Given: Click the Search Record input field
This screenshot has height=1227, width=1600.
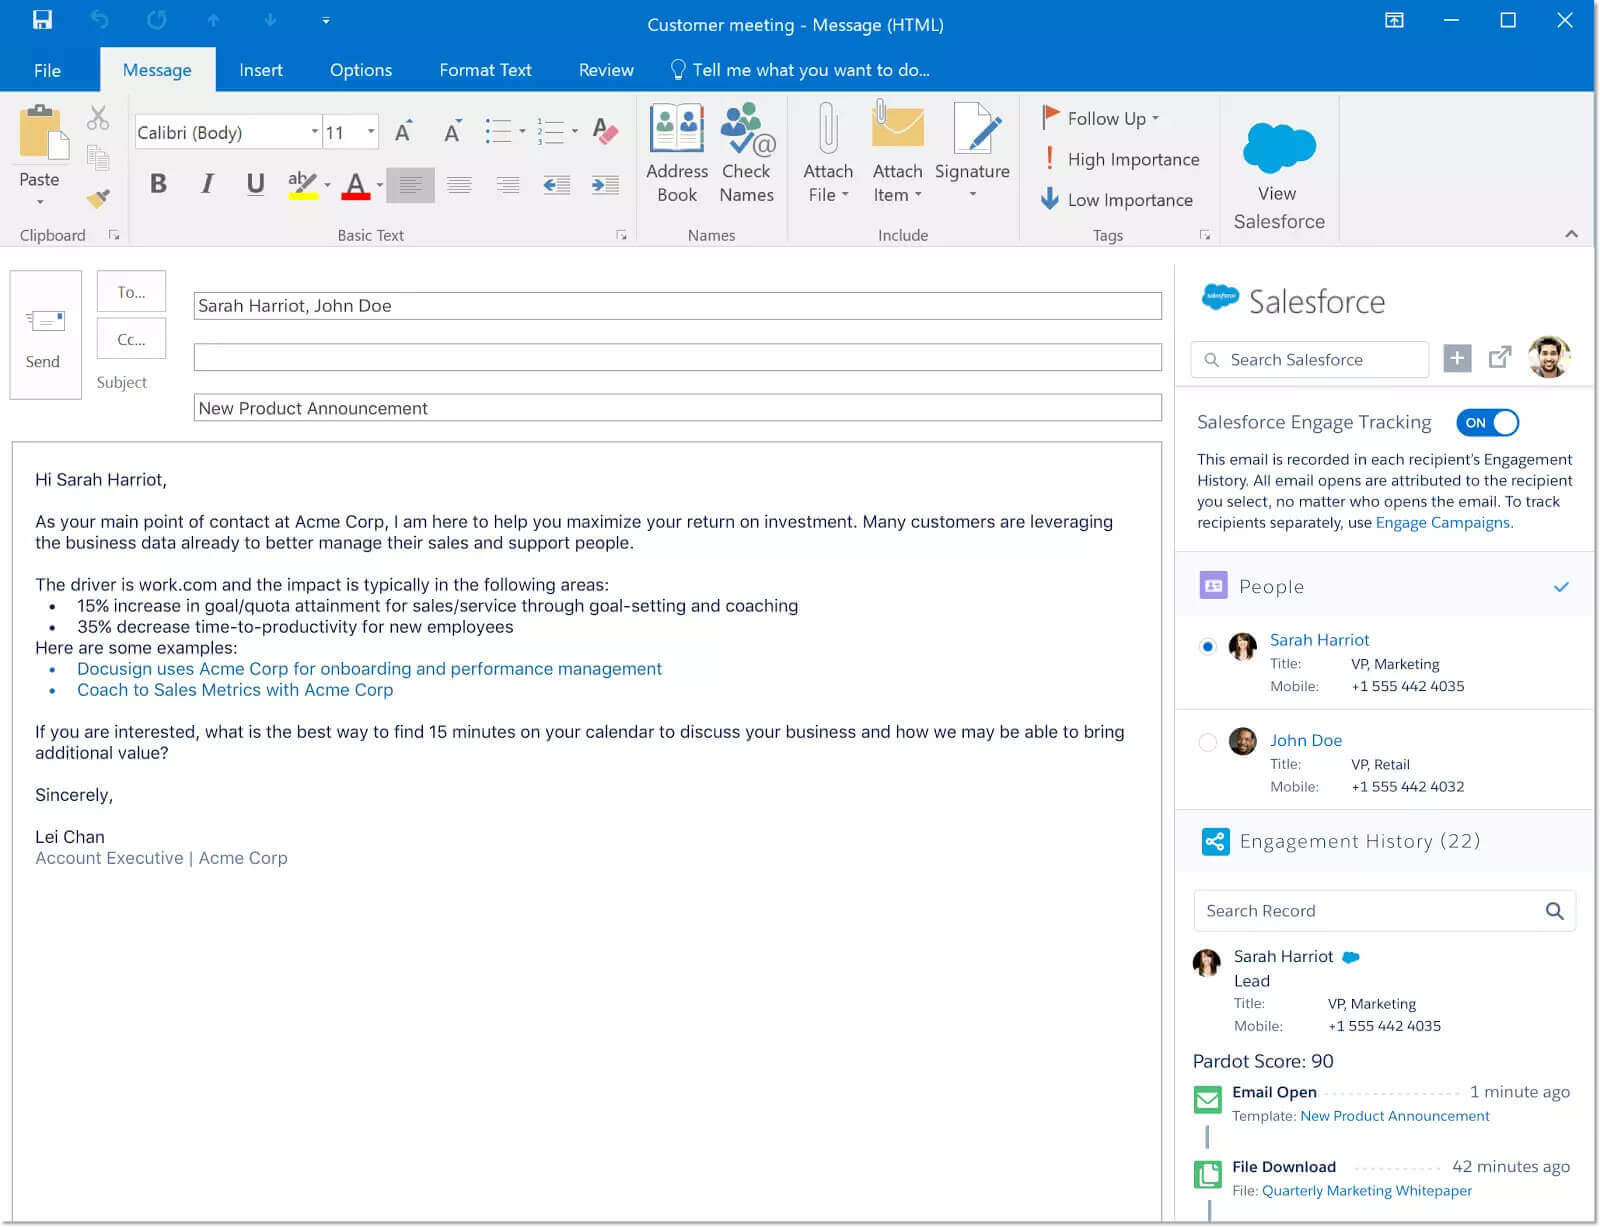Looking at the screenshot, I should [x=1370, y=911].
